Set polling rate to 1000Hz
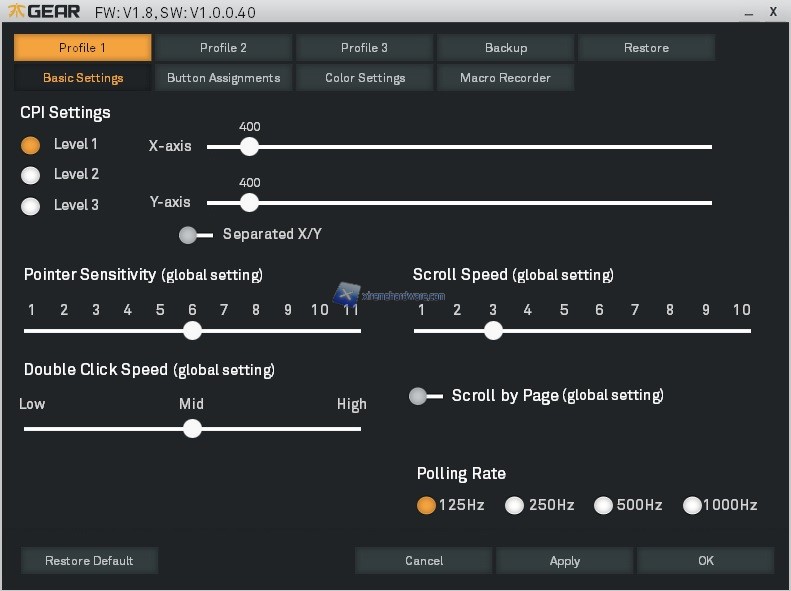Viewport: 791px width, 591px height. [692, 506]
